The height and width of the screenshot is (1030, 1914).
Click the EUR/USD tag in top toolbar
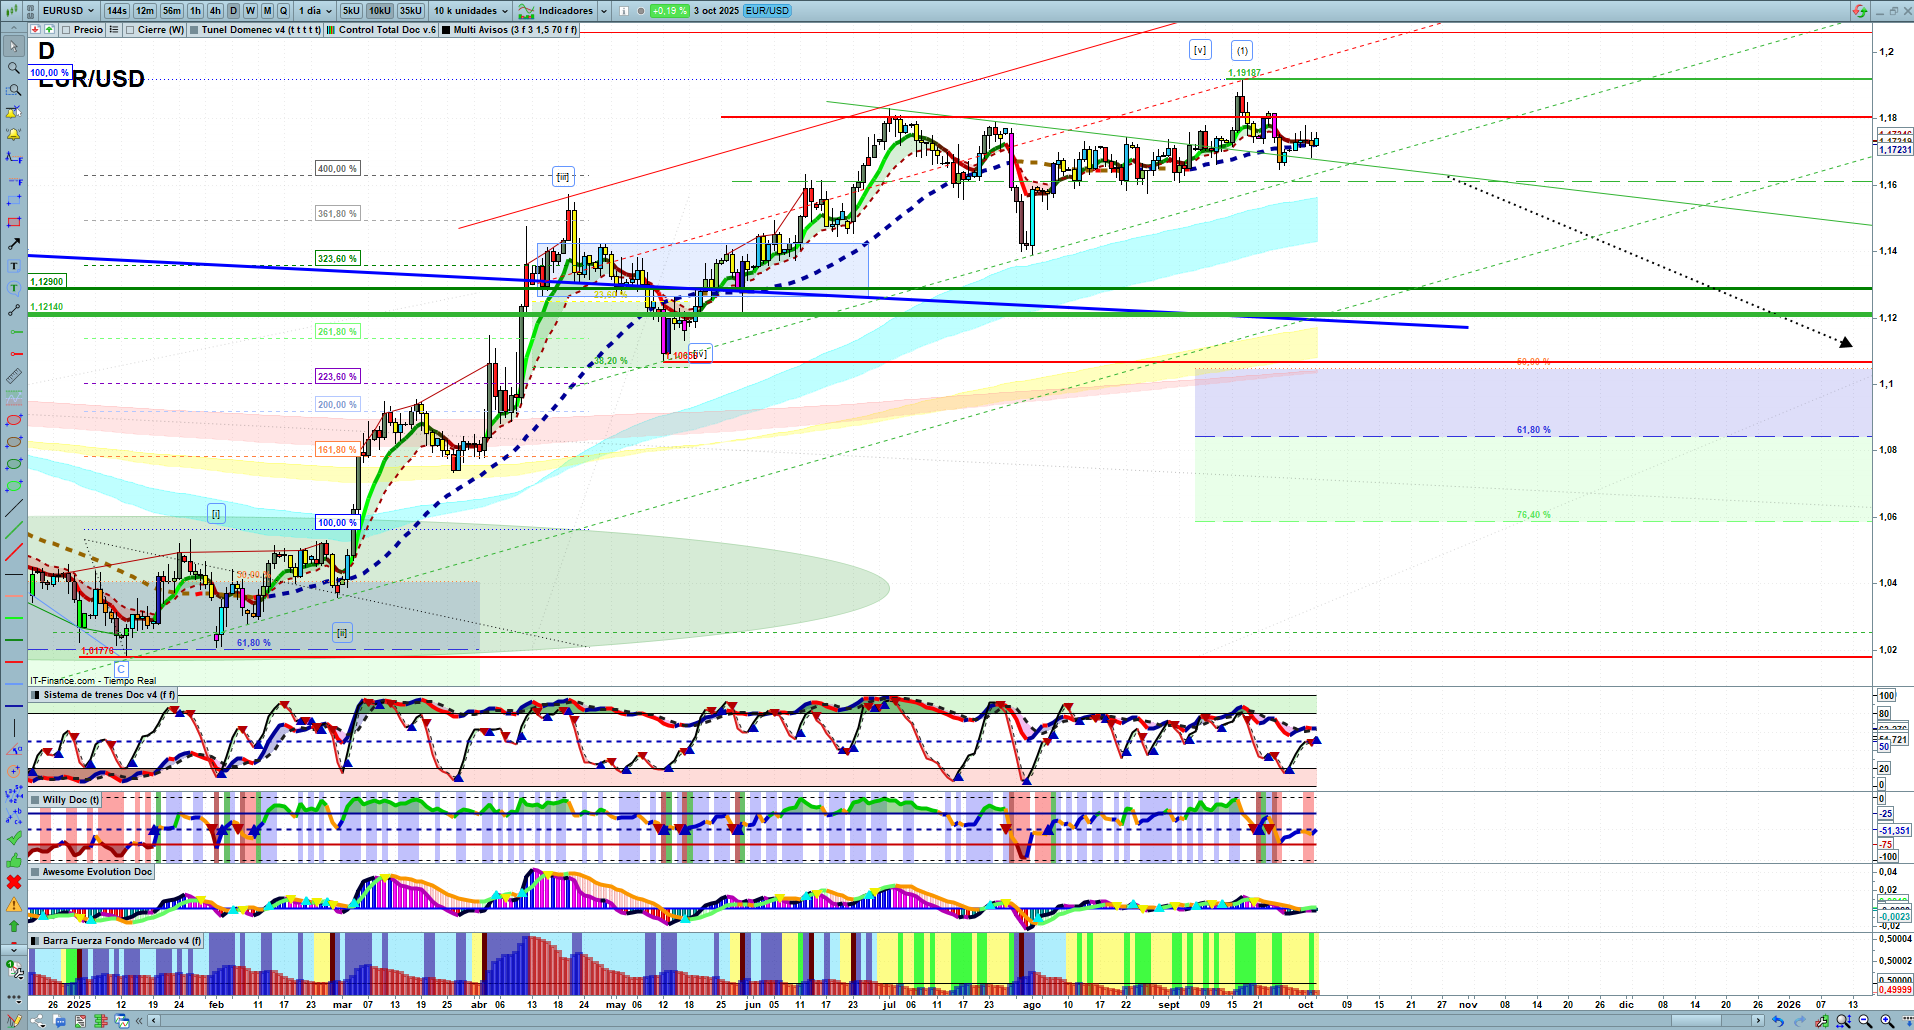pyautogui.click(x=768, y=11)
